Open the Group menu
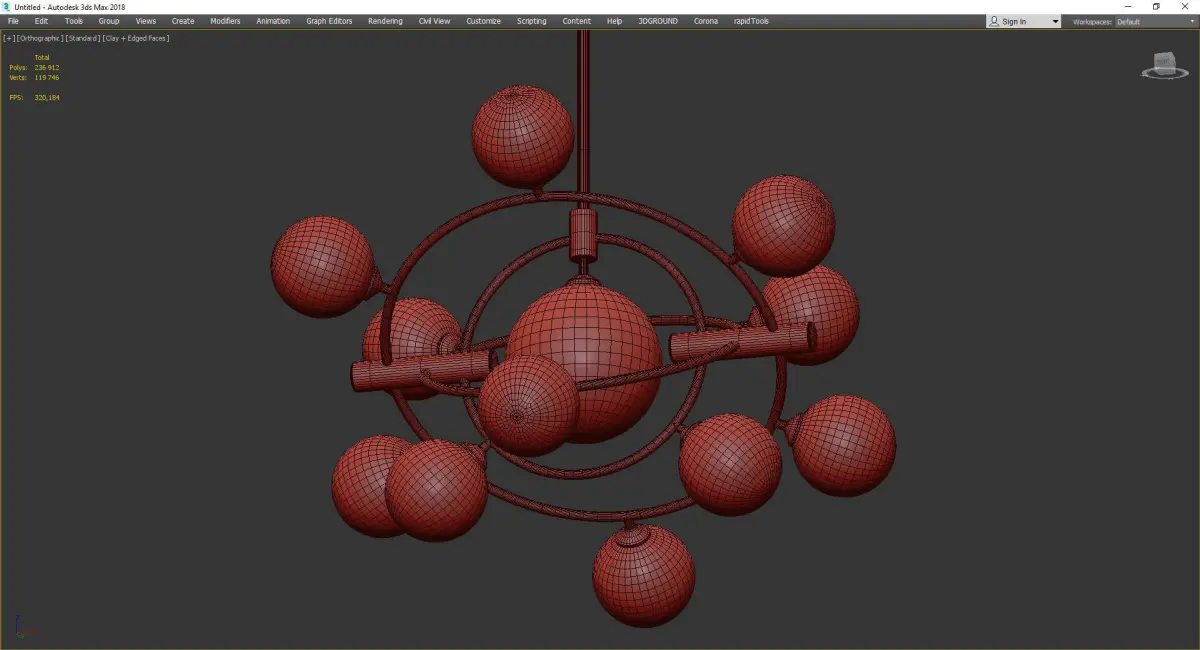The image size is (1200, 650). click(108, 21)
